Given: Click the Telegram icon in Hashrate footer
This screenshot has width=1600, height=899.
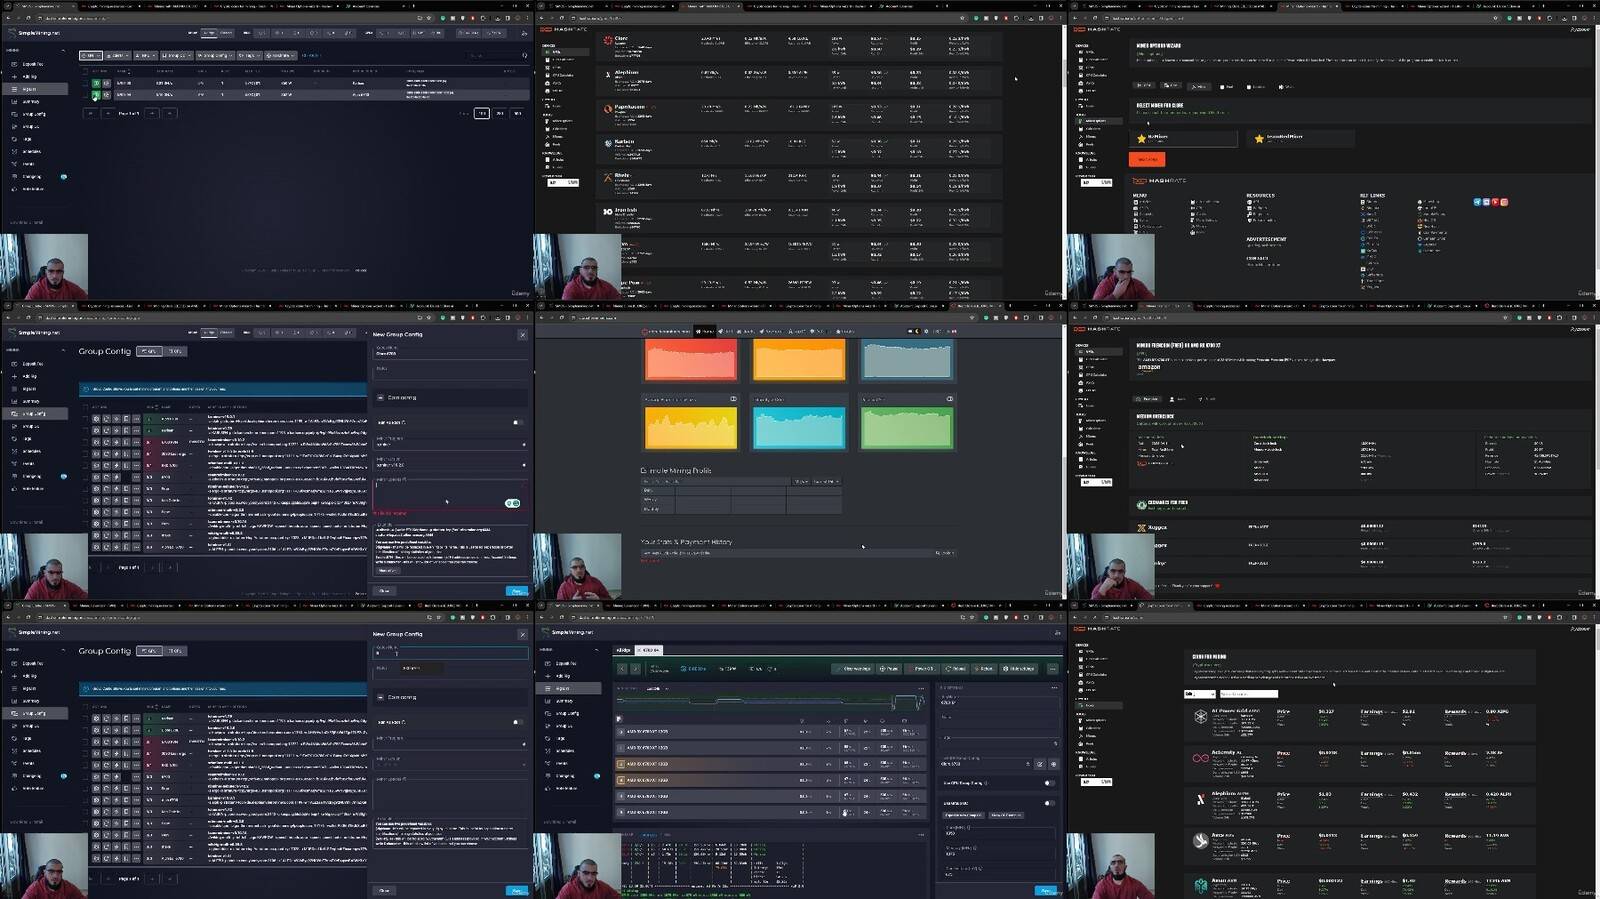Looking at the screenshot, I should click(x=1478, y=202).
